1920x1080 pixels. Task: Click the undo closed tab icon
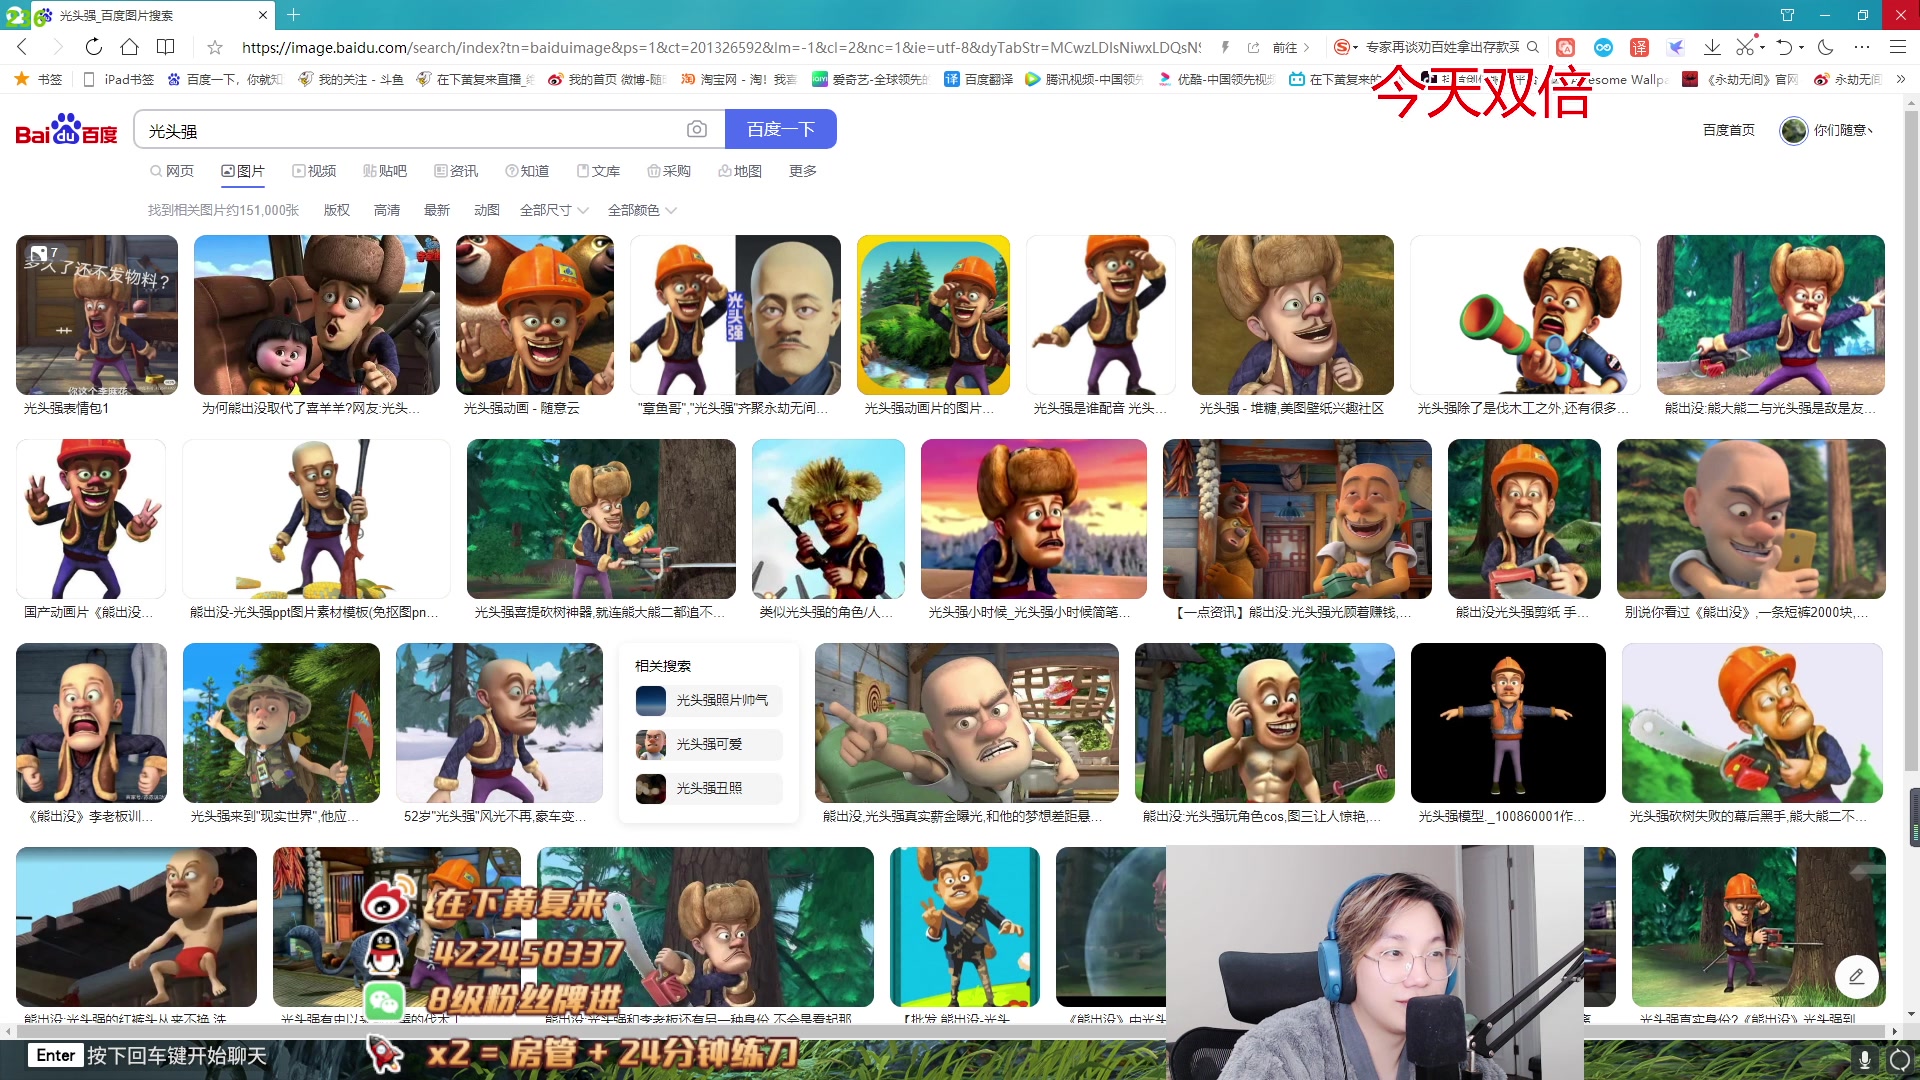[x=1785, y=47]
